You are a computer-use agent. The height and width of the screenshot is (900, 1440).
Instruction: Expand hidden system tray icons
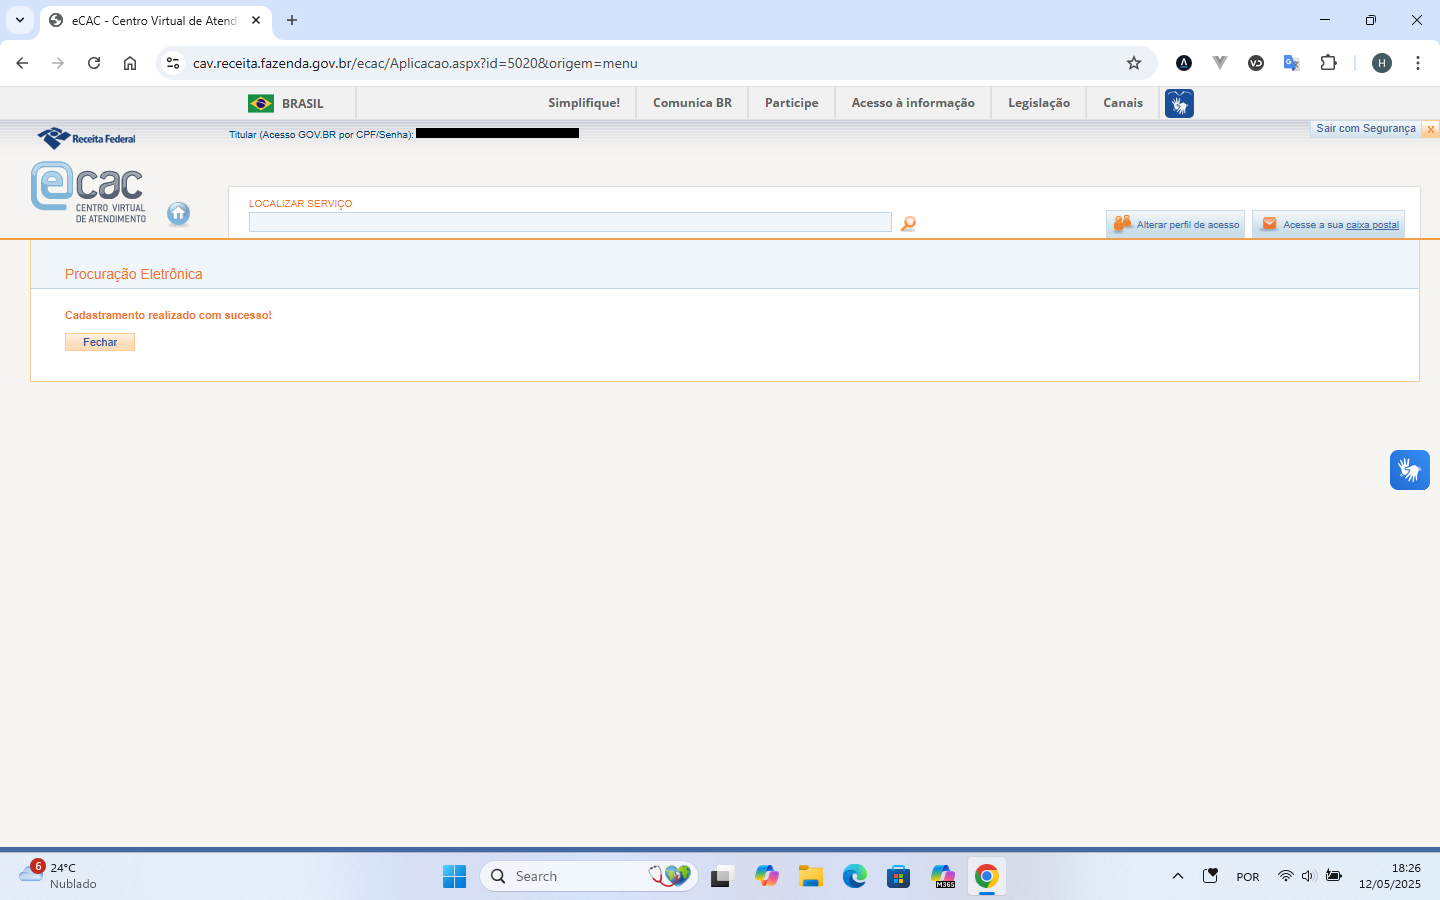[x=1178, y=876]
